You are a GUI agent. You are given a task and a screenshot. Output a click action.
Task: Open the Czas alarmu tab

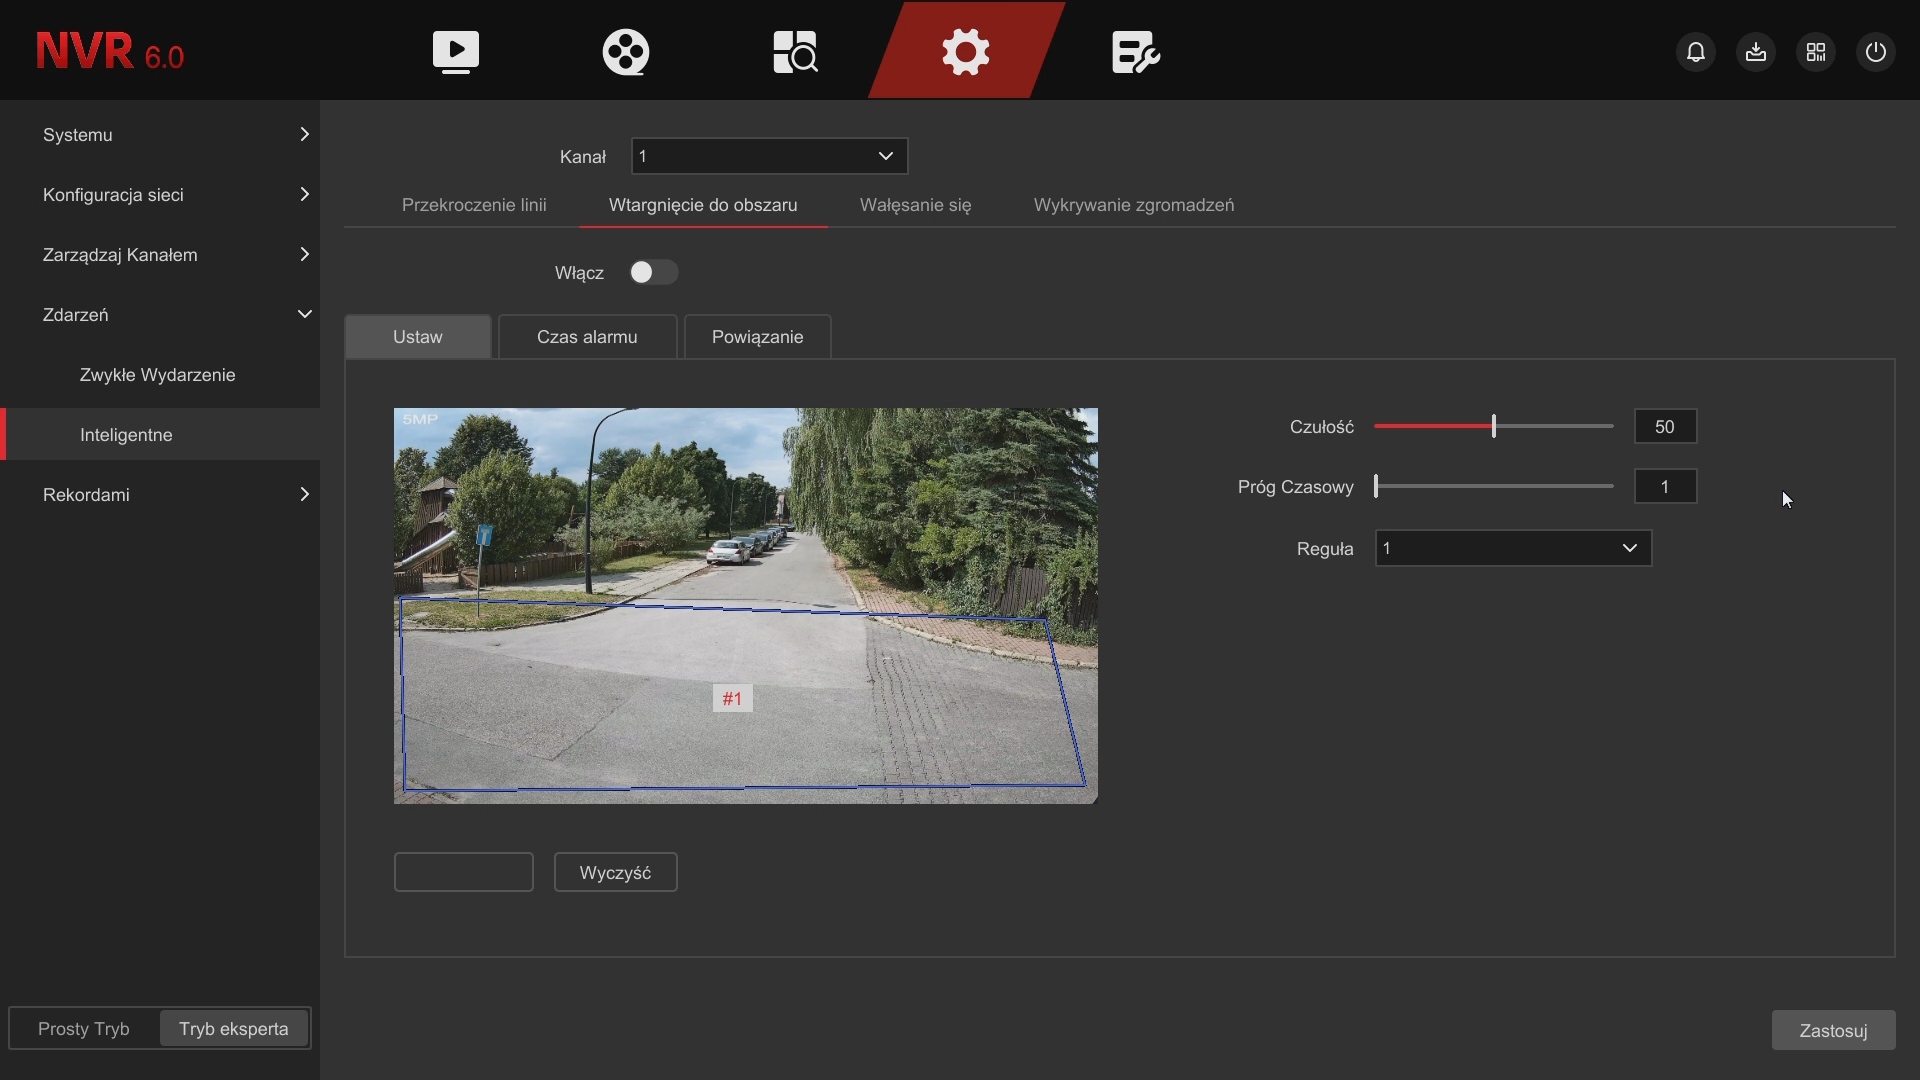pyautogui.click(x=587, y=337)
